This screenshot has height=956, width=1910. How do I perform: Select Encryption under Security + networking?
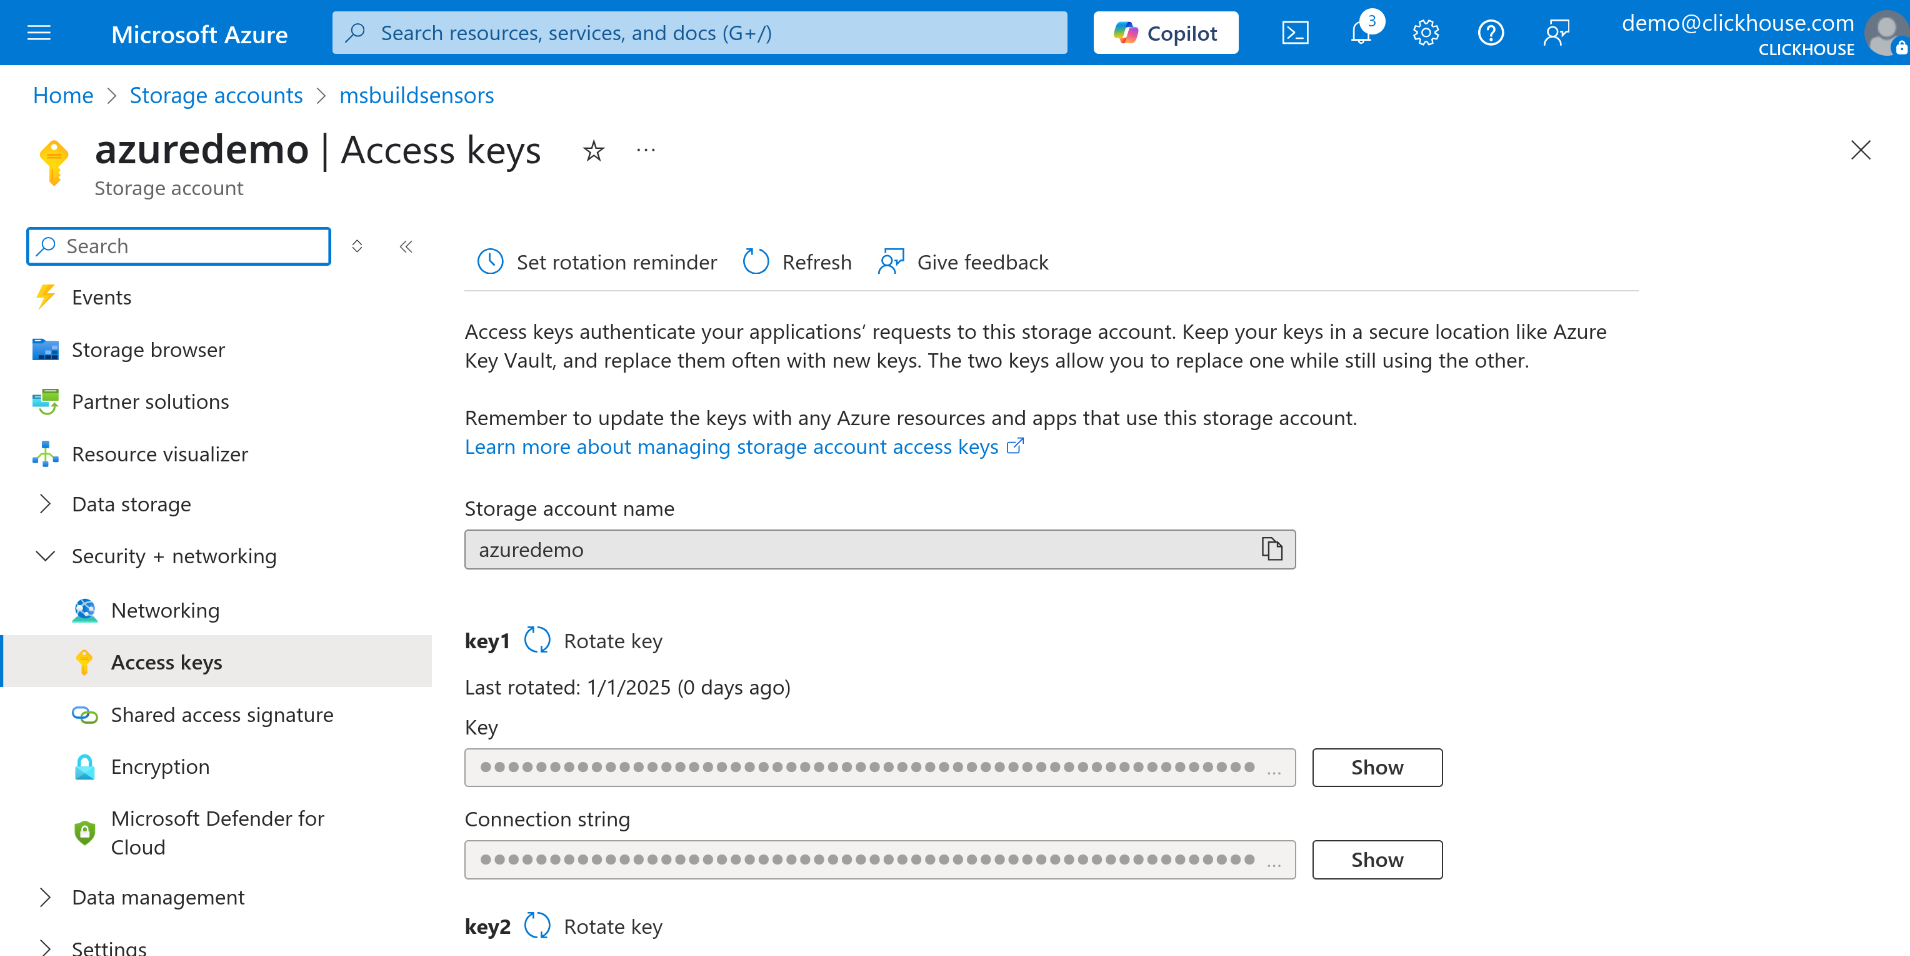click(x=160, y=766)
